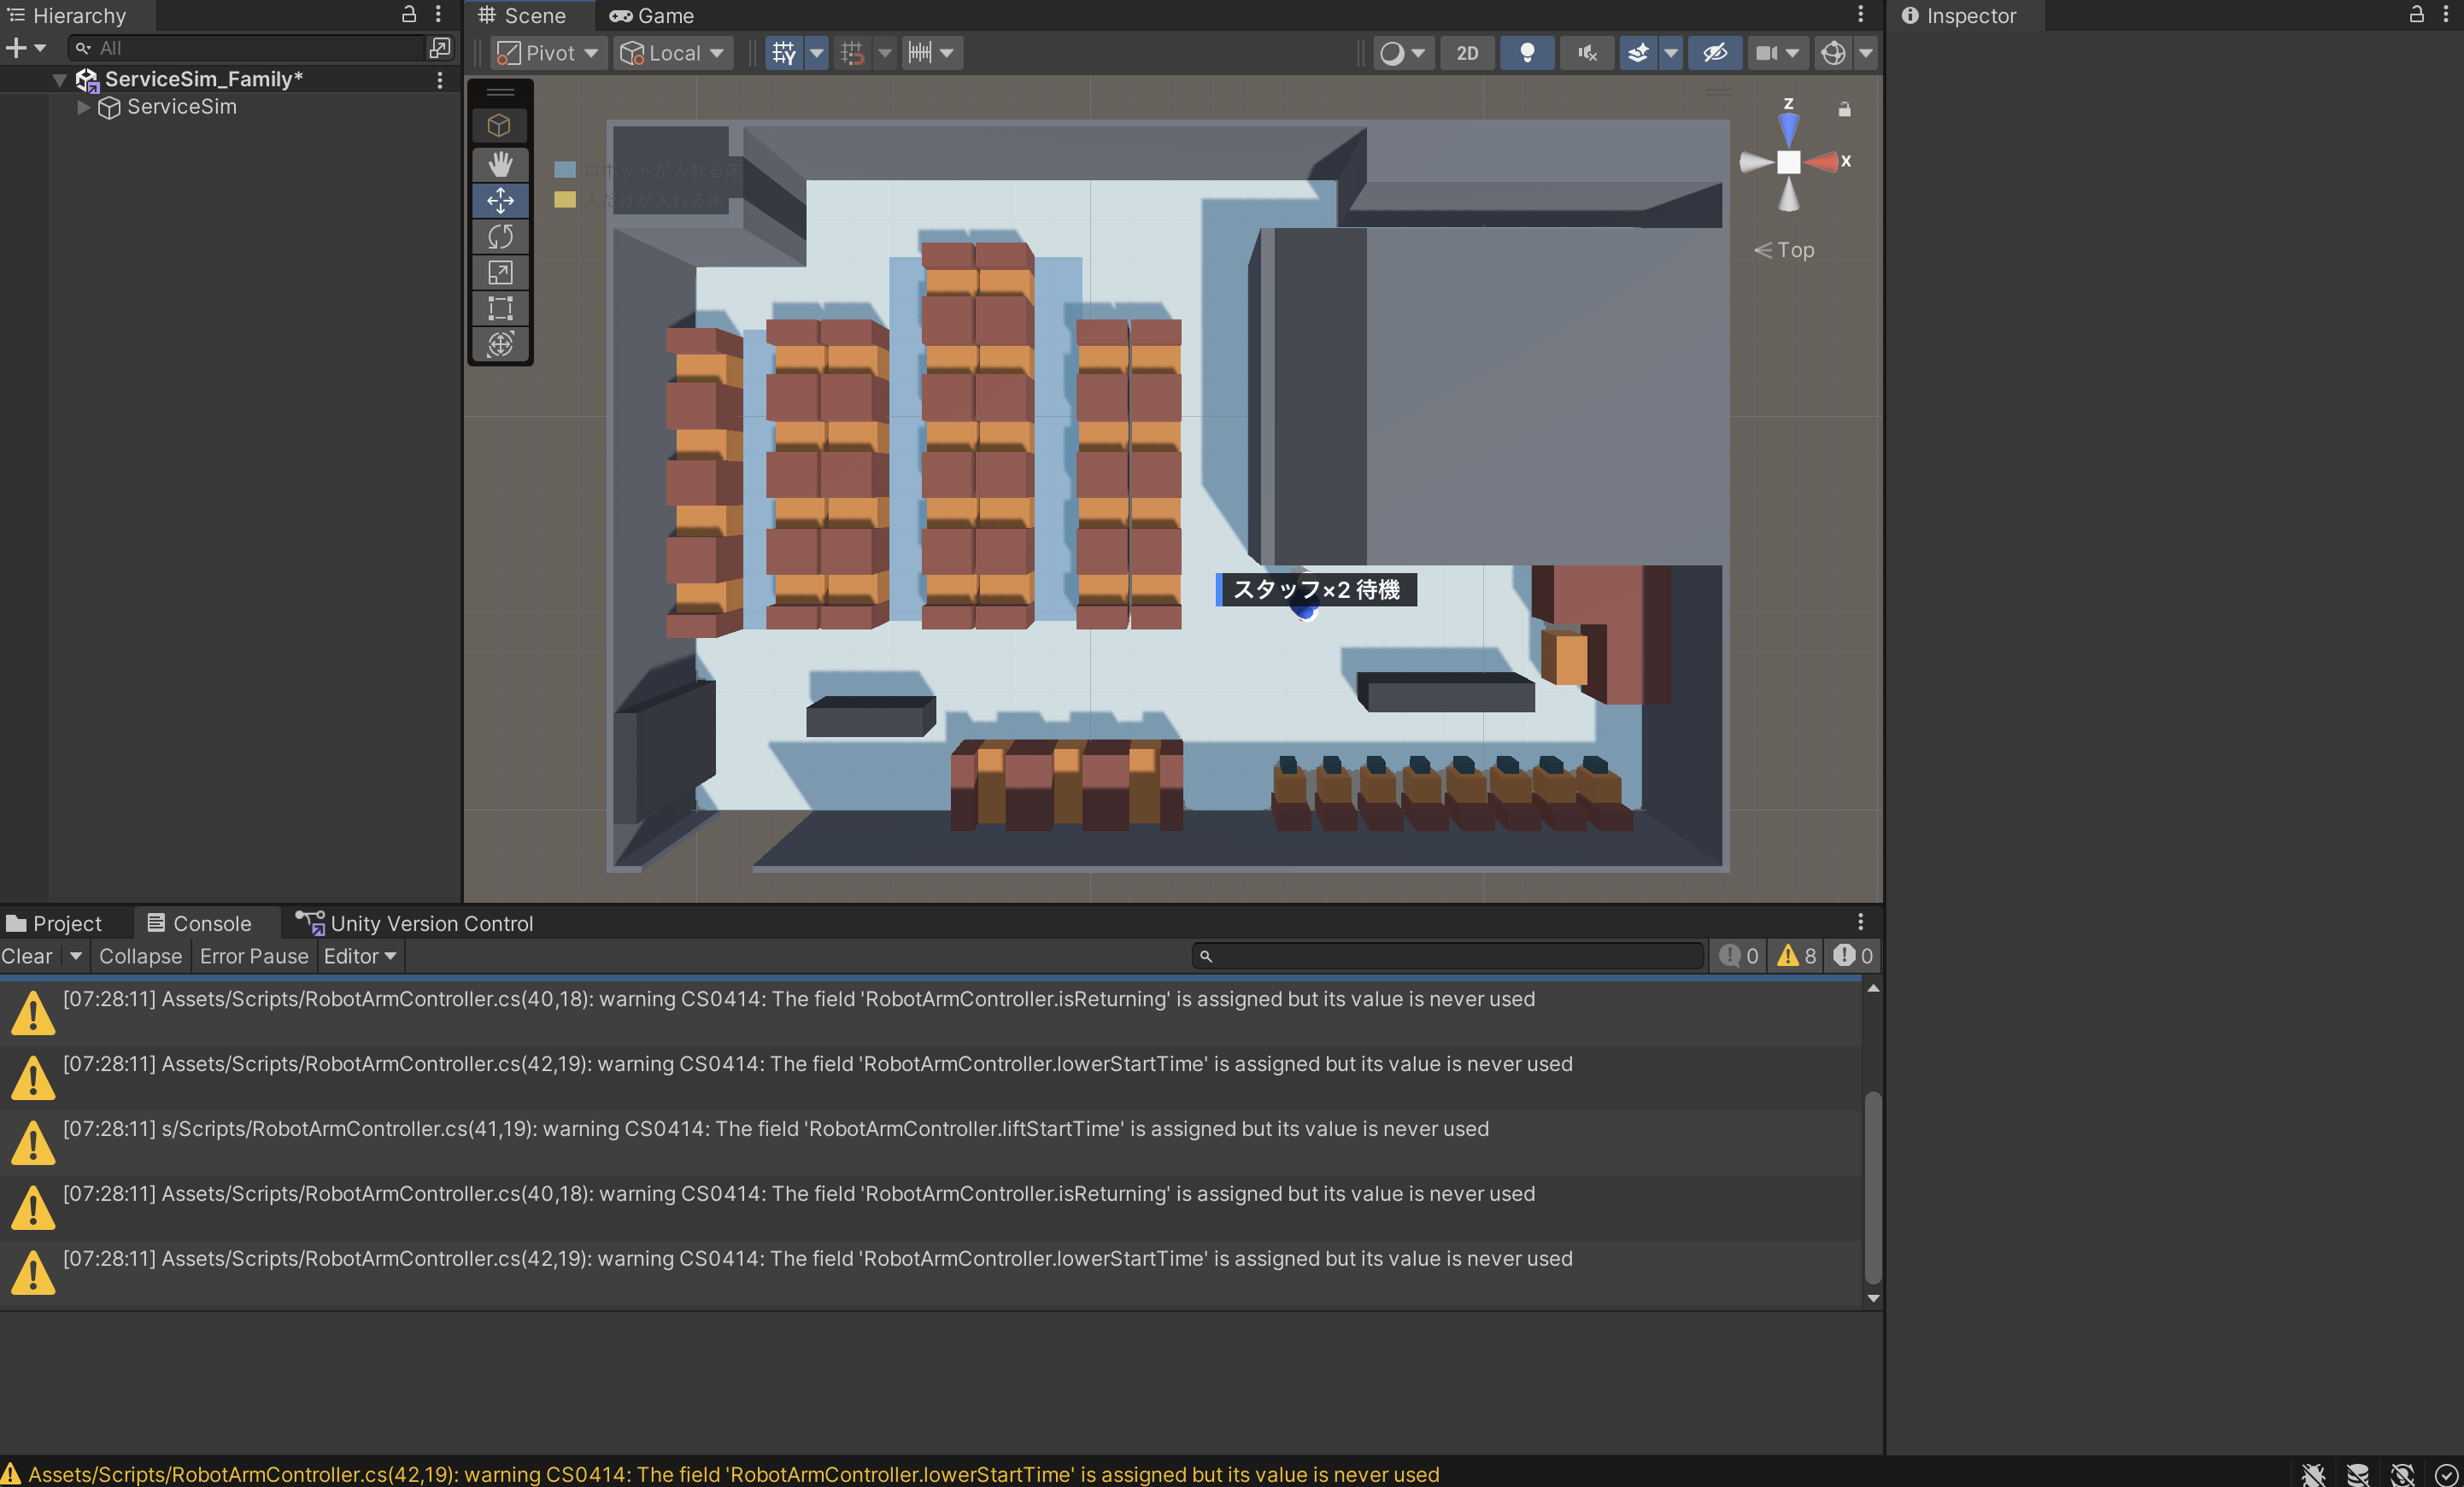2464x1487 pixels.
Task: Select the Scale tool
Action: click(500, 272)
